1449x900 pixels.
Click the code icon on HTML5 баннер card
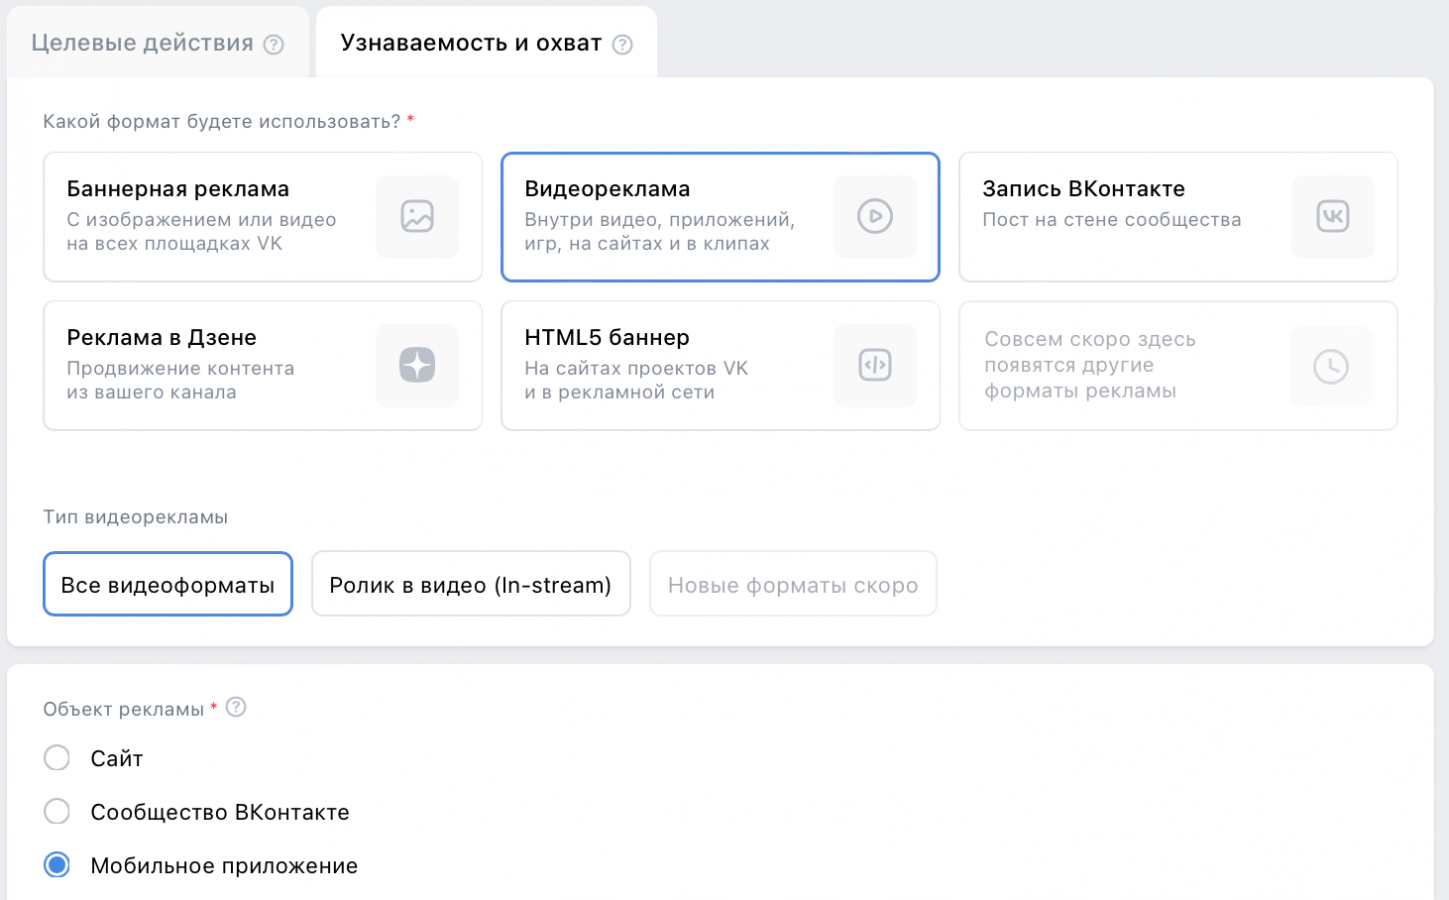875,365
